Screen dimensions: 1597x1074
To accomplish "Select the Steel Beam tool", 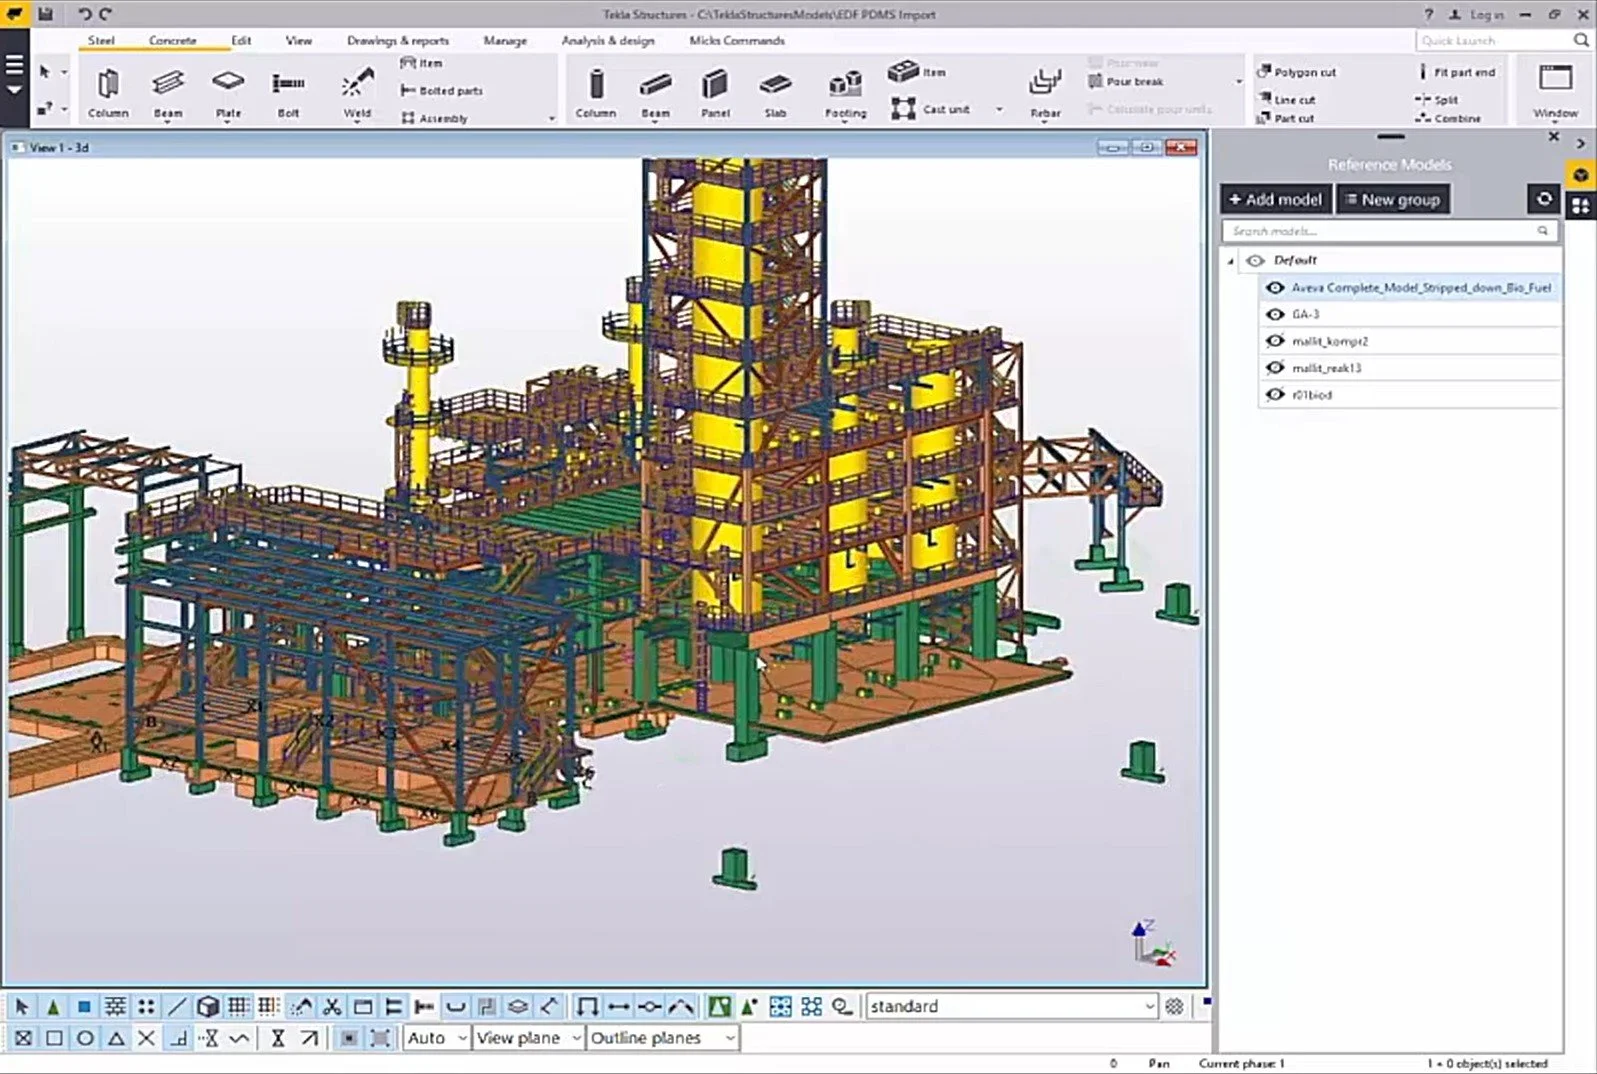I will pyautogui.click(x=168, y=94).
